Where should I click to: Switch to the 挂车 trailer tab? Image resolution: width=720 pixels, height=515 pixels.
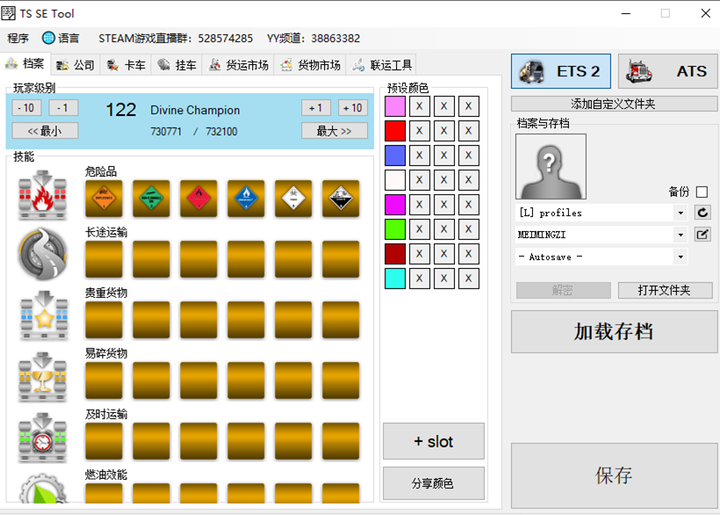(177, 65)
